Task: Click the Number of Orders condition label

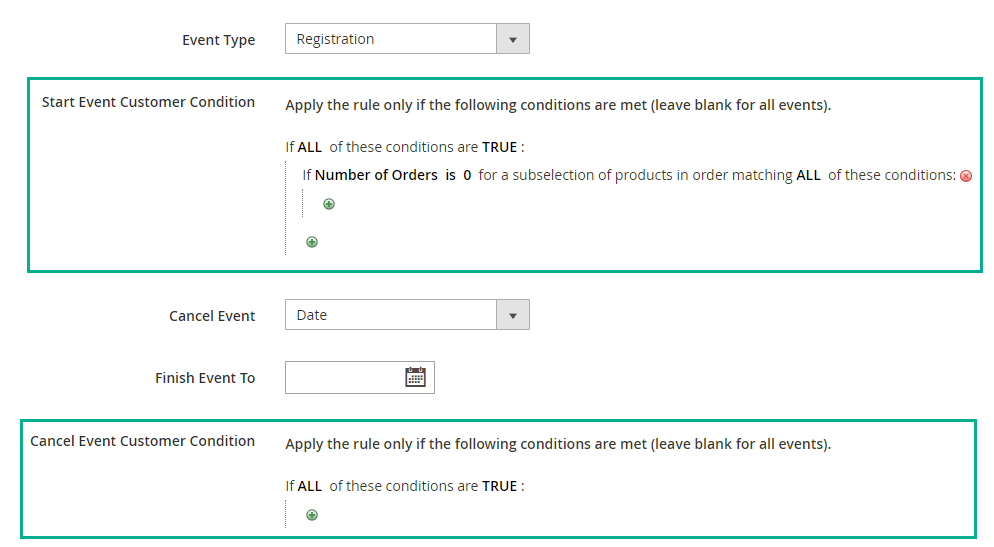Action: click(x=377, y=175)
